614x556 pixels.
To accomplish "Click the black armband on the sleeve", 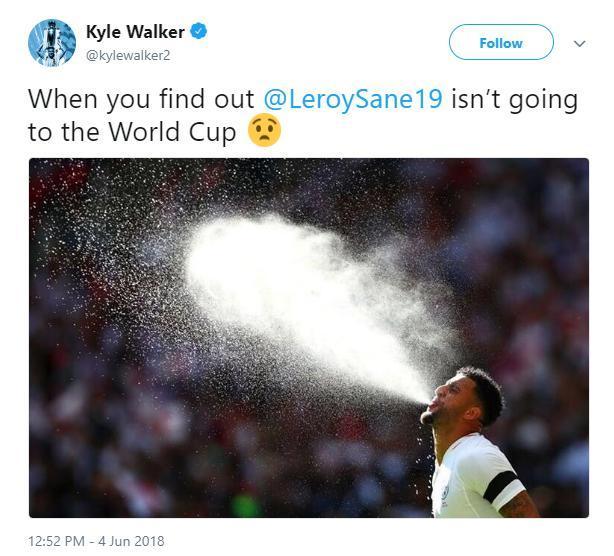I will [502, 487].
